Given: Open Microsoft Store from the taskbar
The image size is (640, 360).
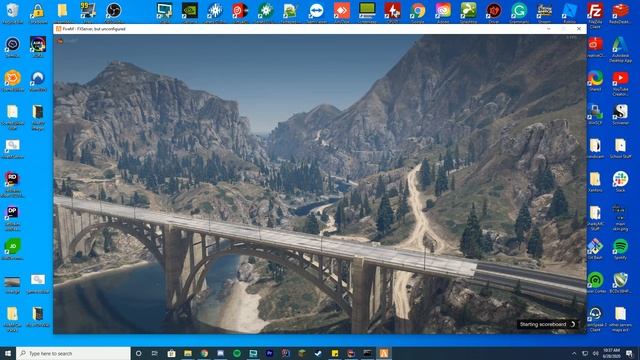Looking at the screenshot, I should coord(171,353).
